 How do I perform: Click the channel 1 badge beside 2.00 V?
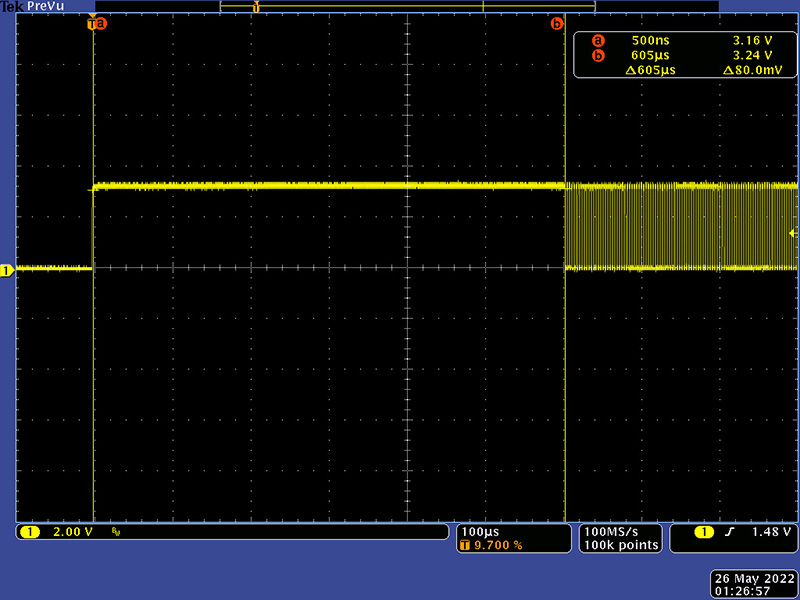point(28,532)
